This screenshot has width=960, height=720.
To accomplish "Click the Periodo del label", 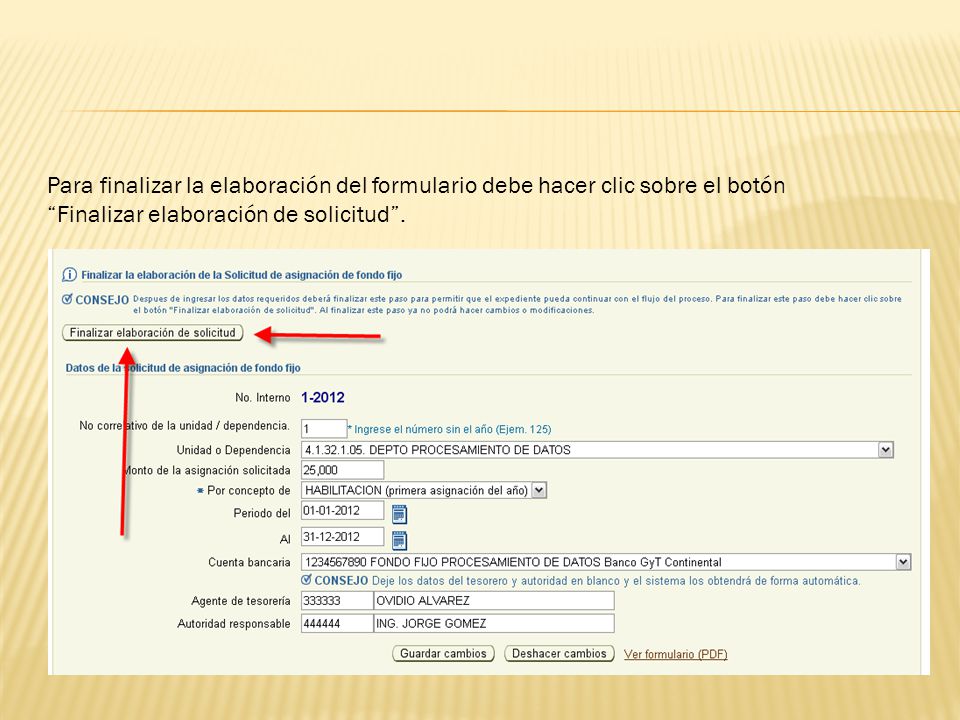I will (262, 513).
